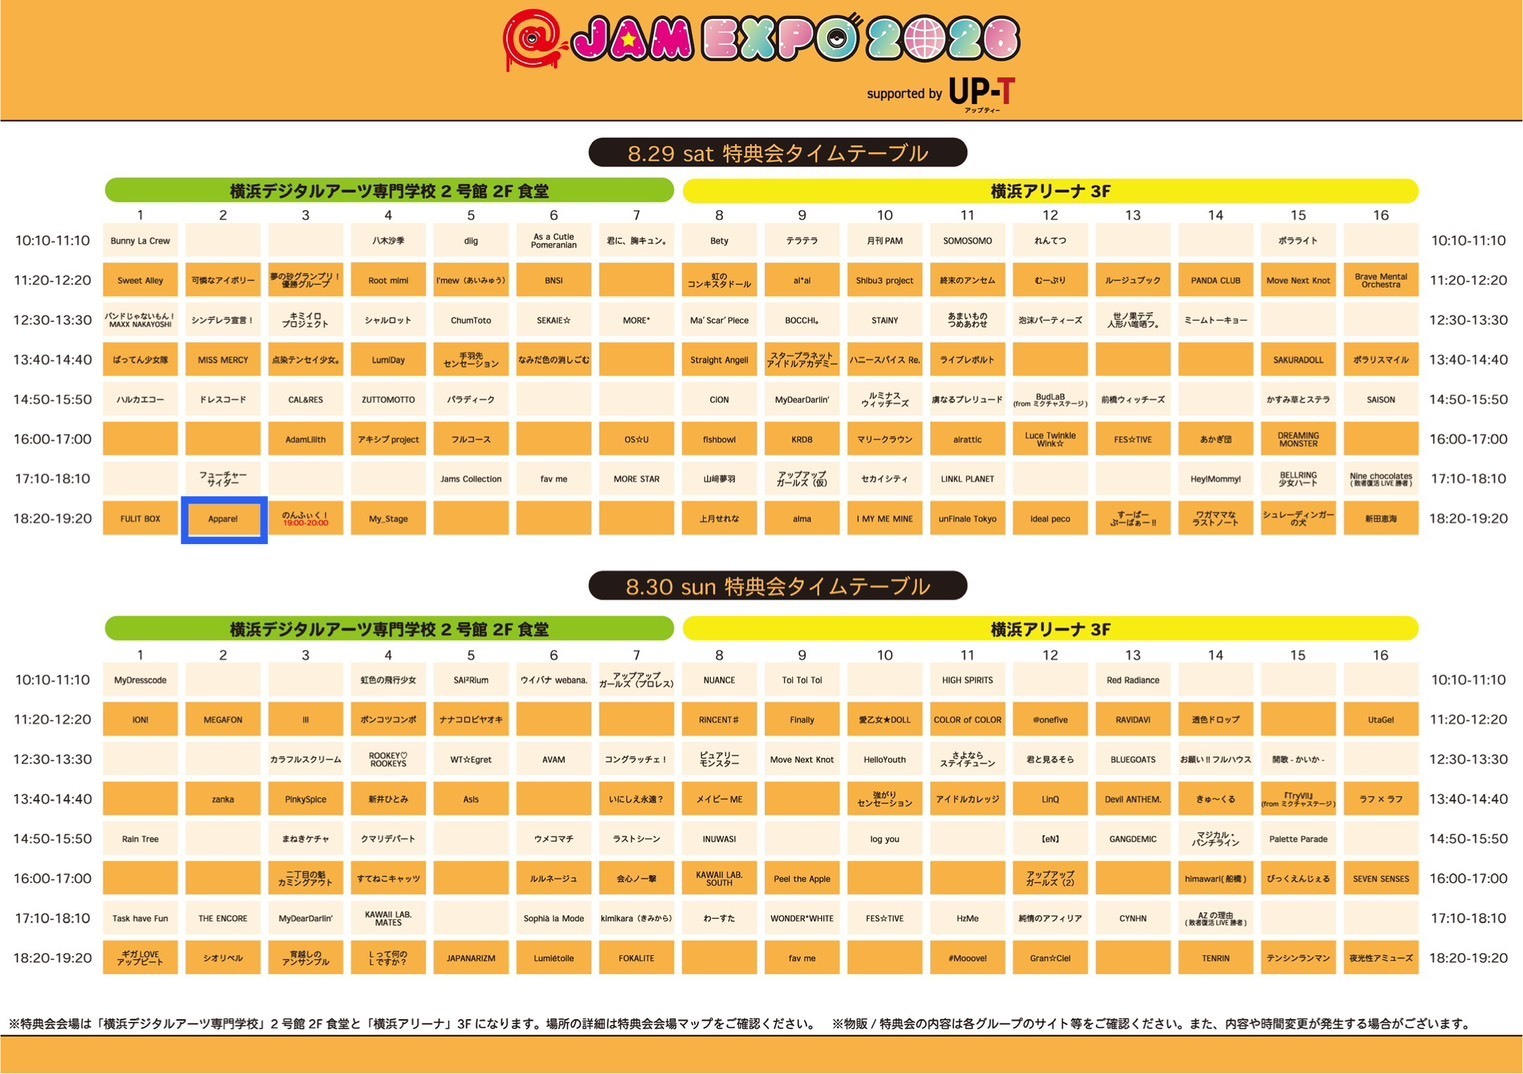The width and height of the screenshot is (1523, 1074).
Task: Select the 8.29 sat 特典会タイムテーブル heading
Action: (x=778, y=153)
